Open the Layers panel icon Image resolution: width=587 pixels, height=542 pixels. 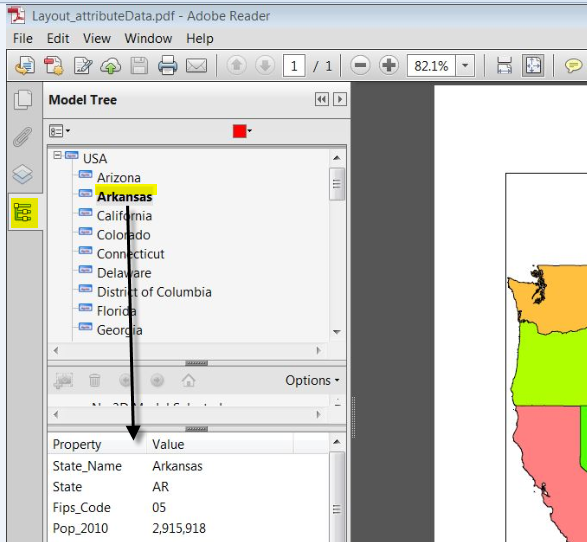23,174
